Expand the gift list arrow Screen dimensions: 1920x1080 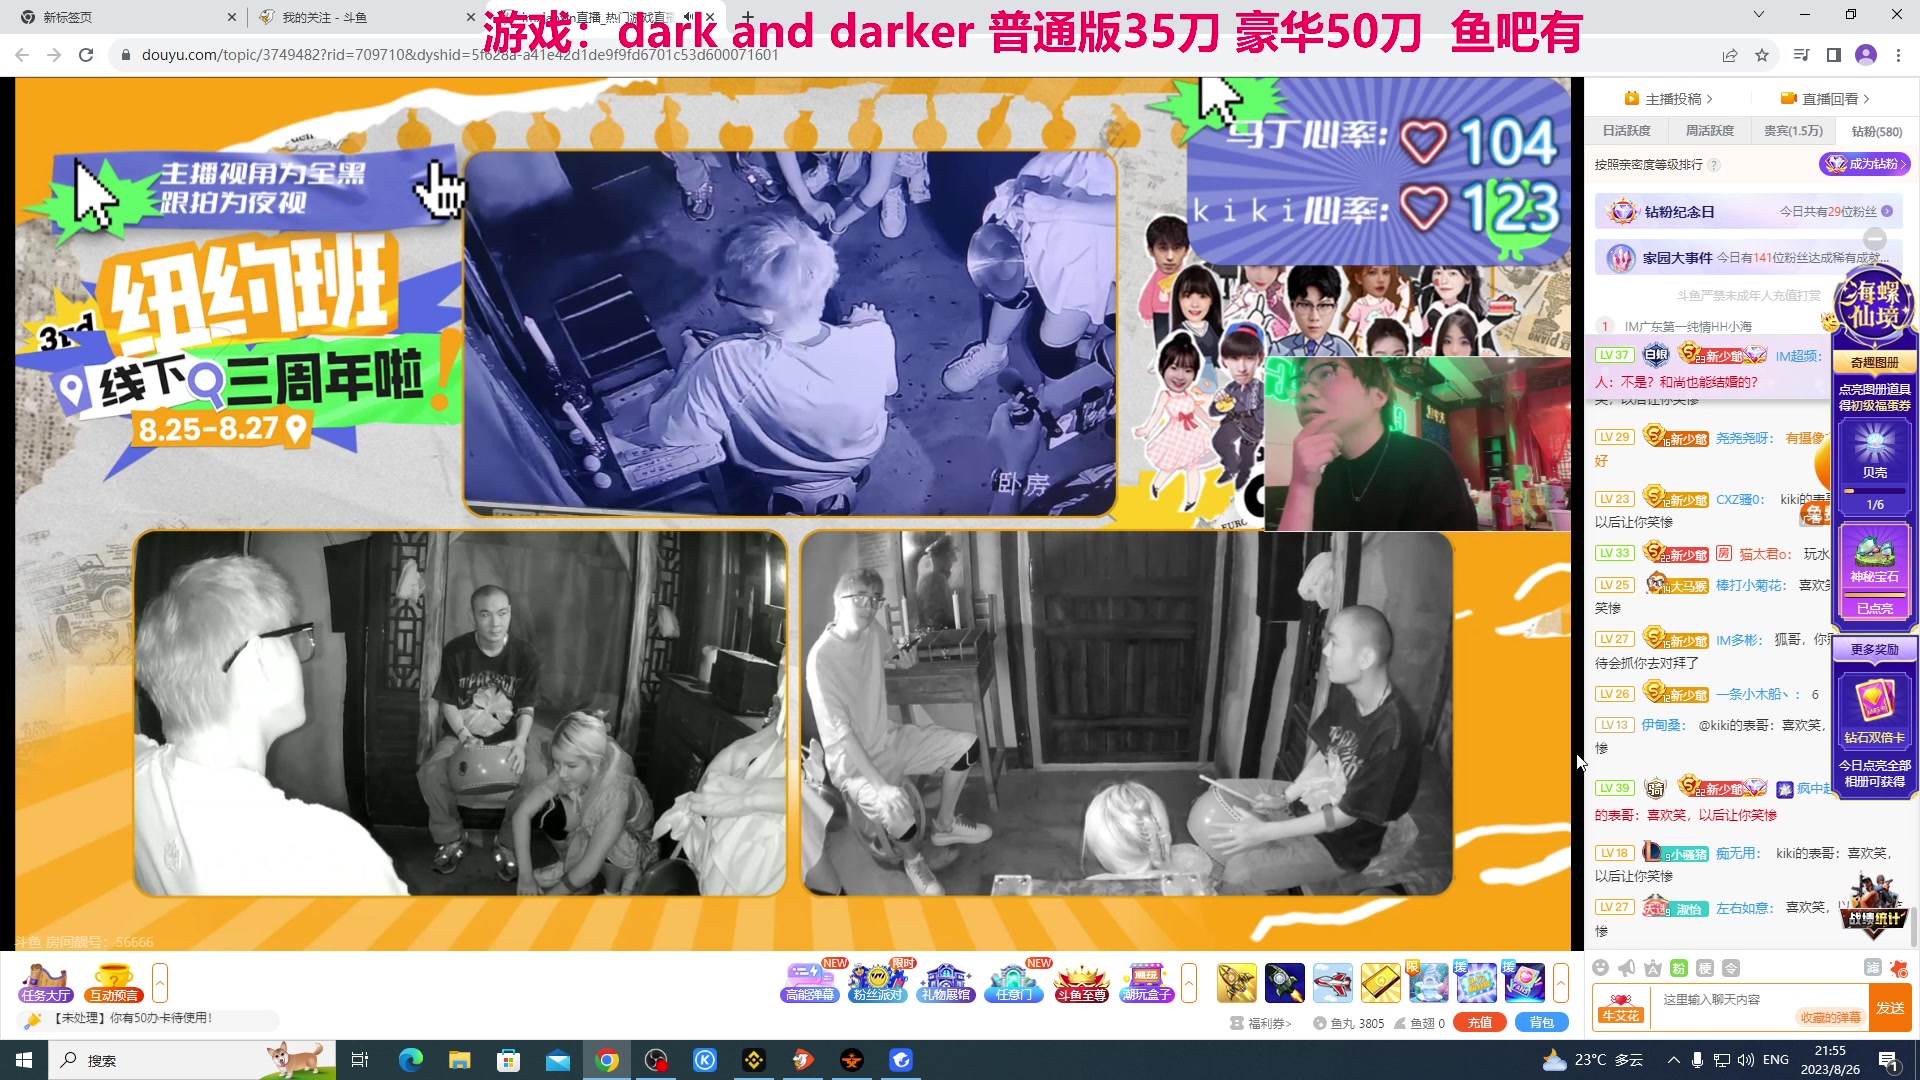(x=1561, y=983)
